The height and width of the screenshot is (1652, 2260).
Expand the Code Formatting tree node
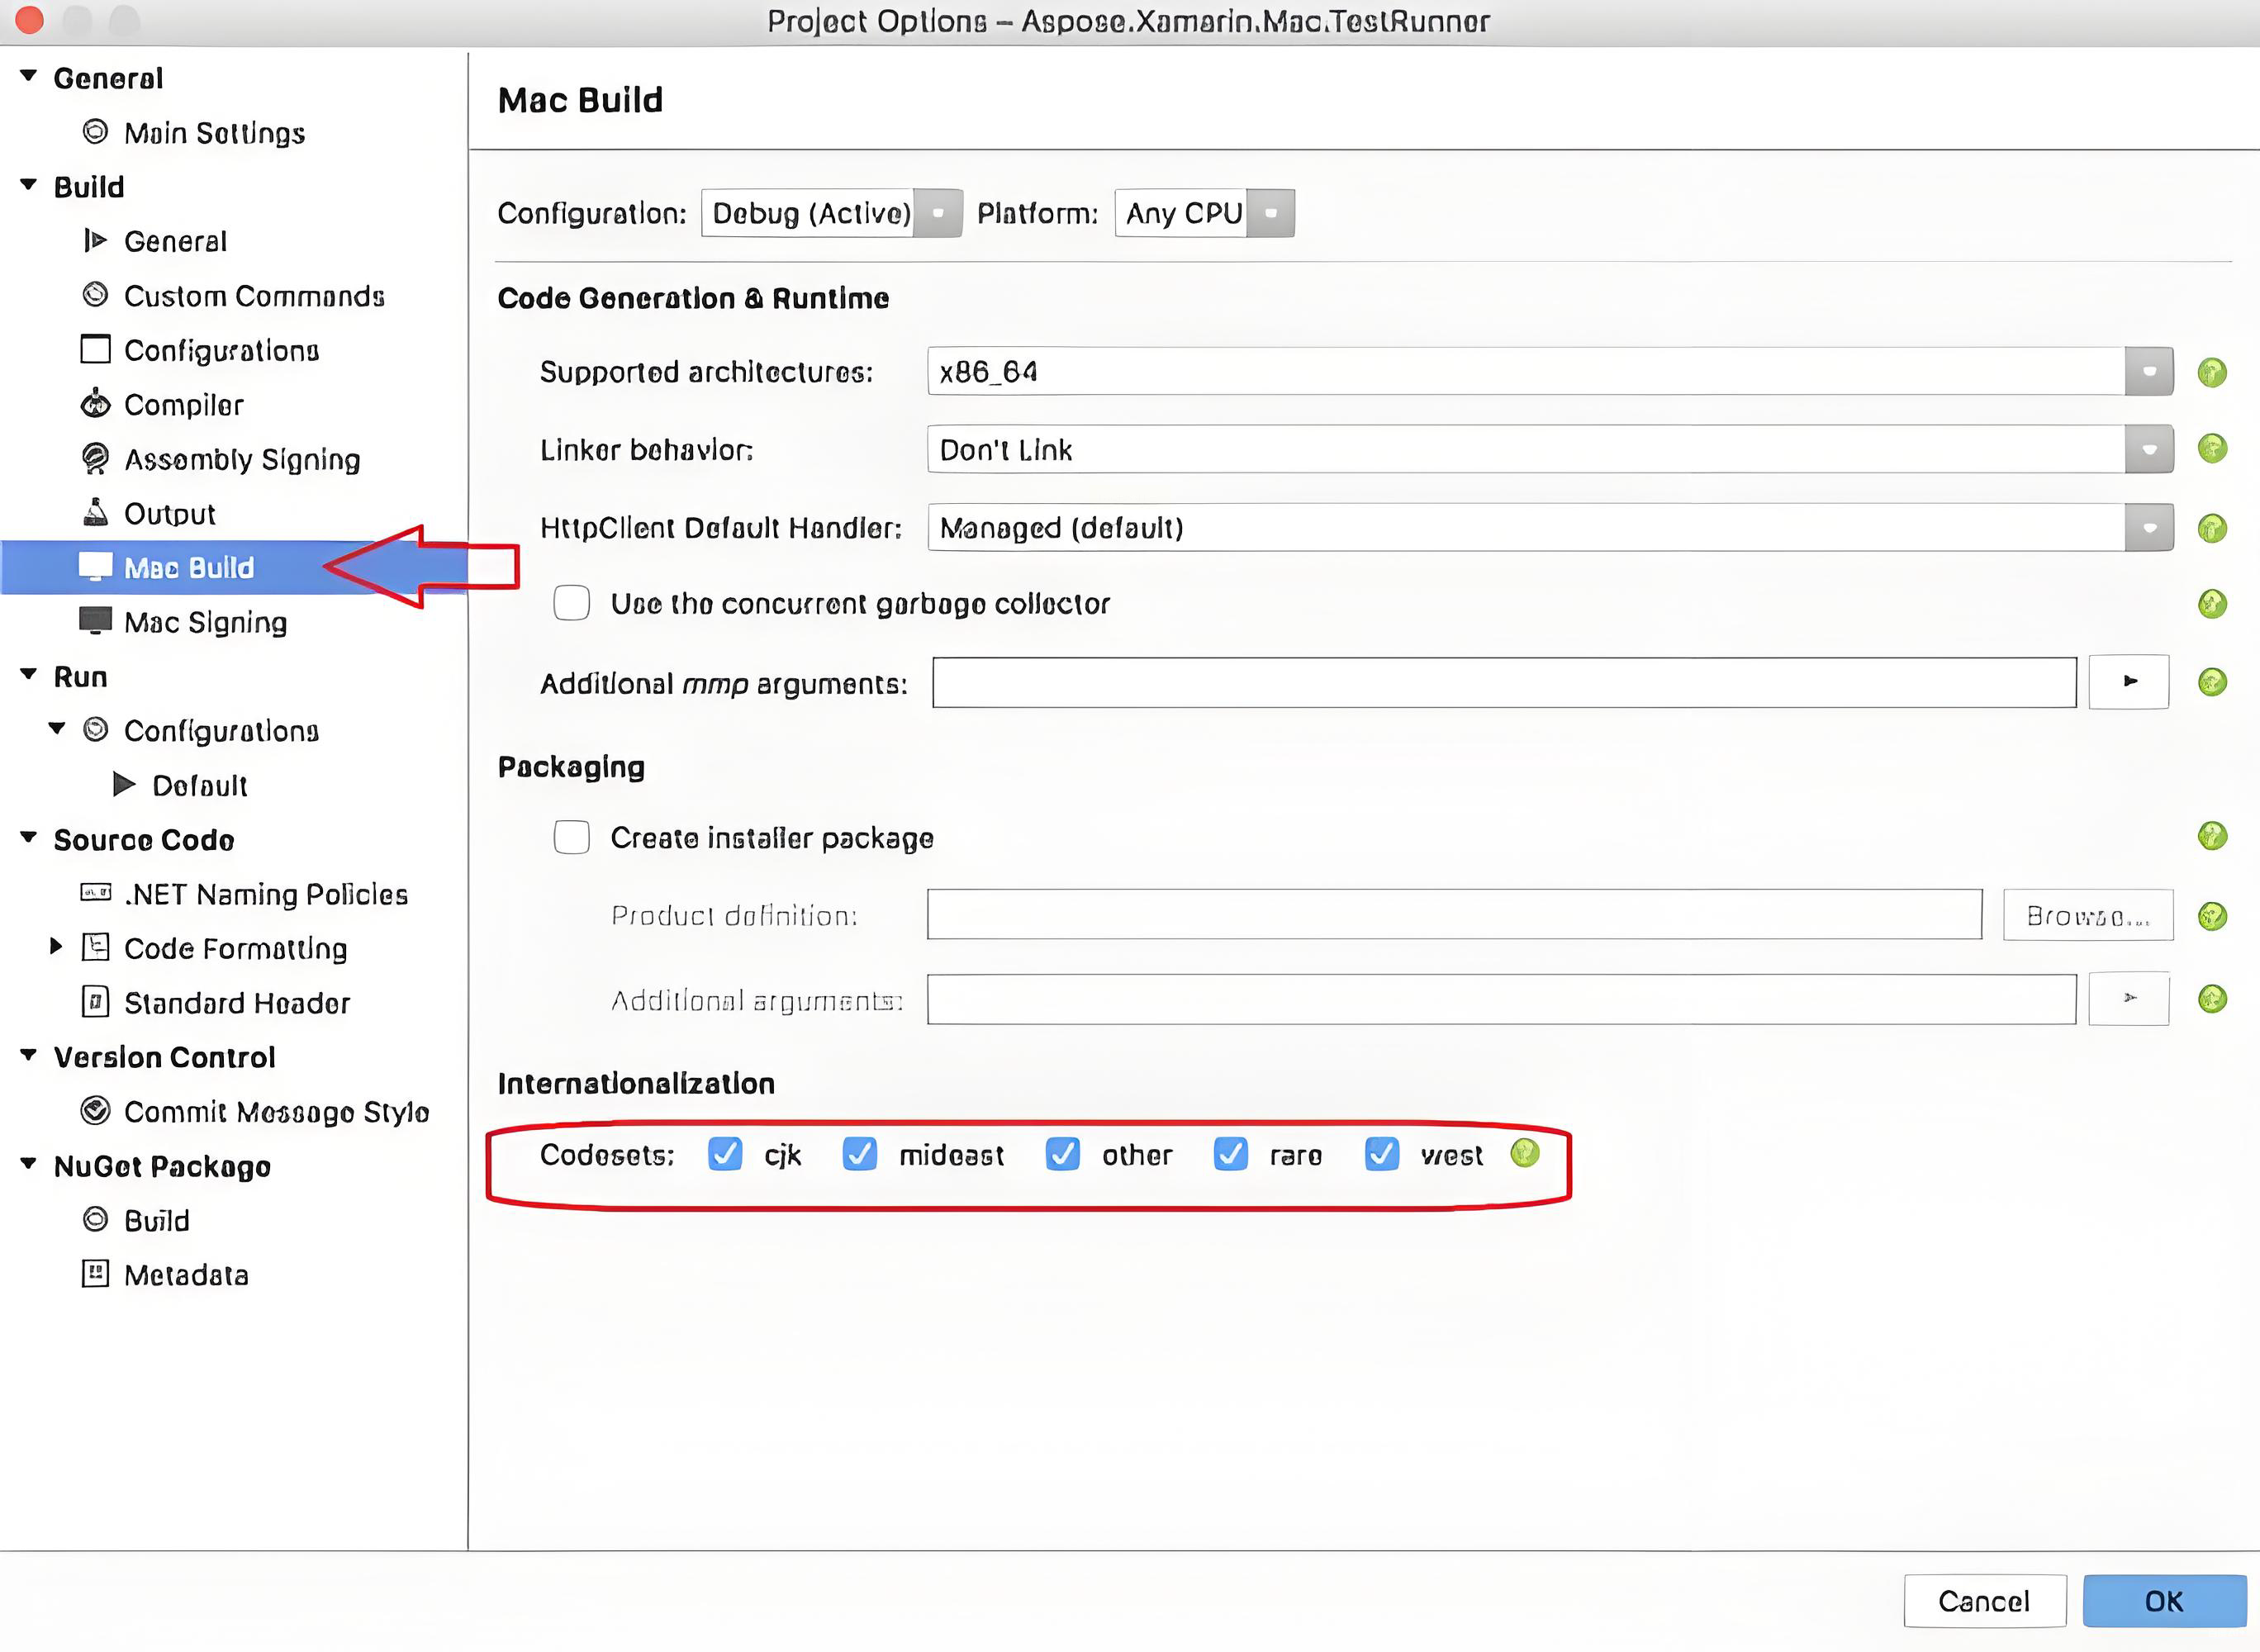tap(56, 946)
